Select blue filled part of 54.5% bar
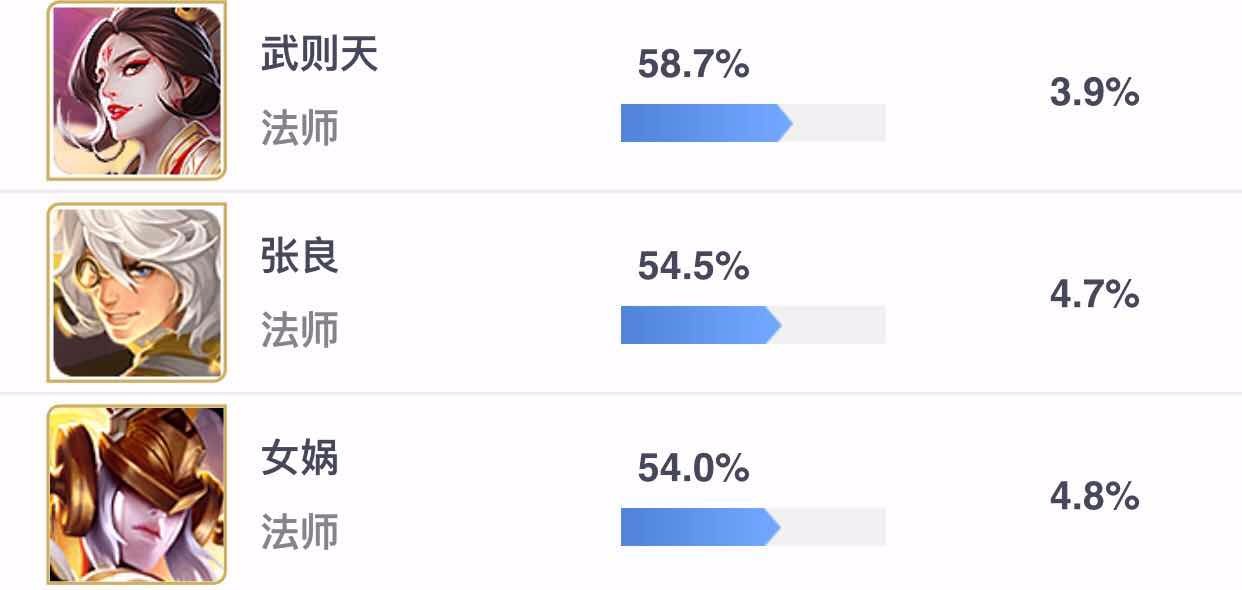1242x590 pixels. [x=700, y=325]
